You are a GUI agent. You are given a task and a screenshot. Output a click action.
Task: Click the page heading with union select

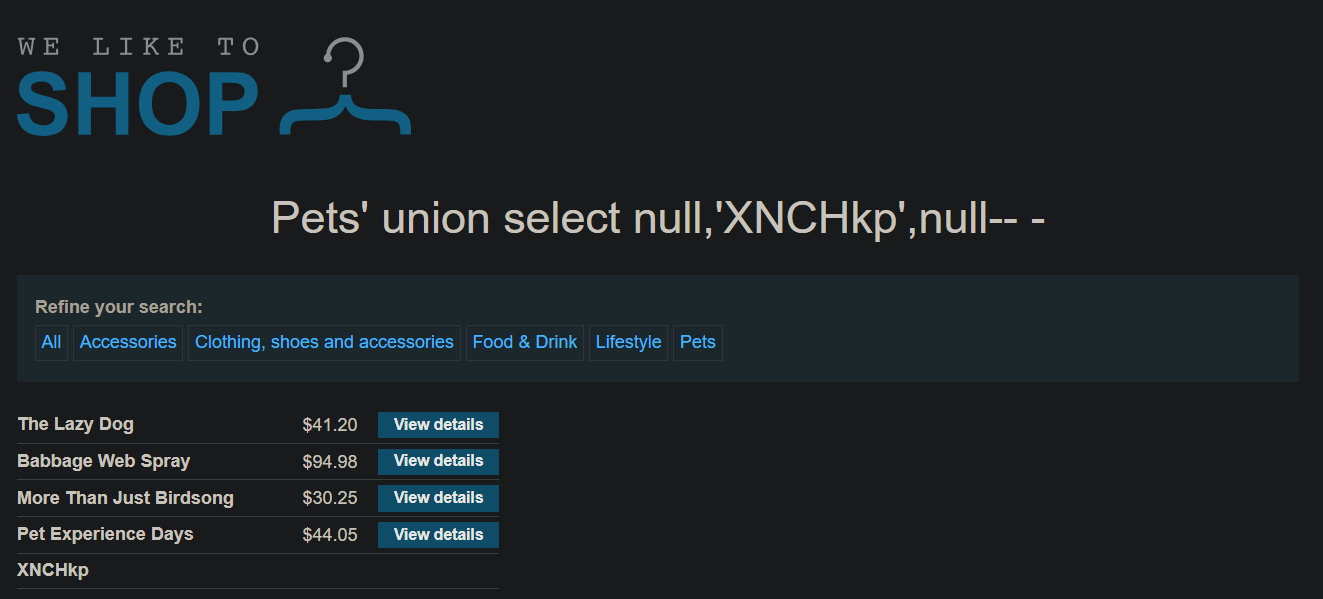(x=659, y=217)
